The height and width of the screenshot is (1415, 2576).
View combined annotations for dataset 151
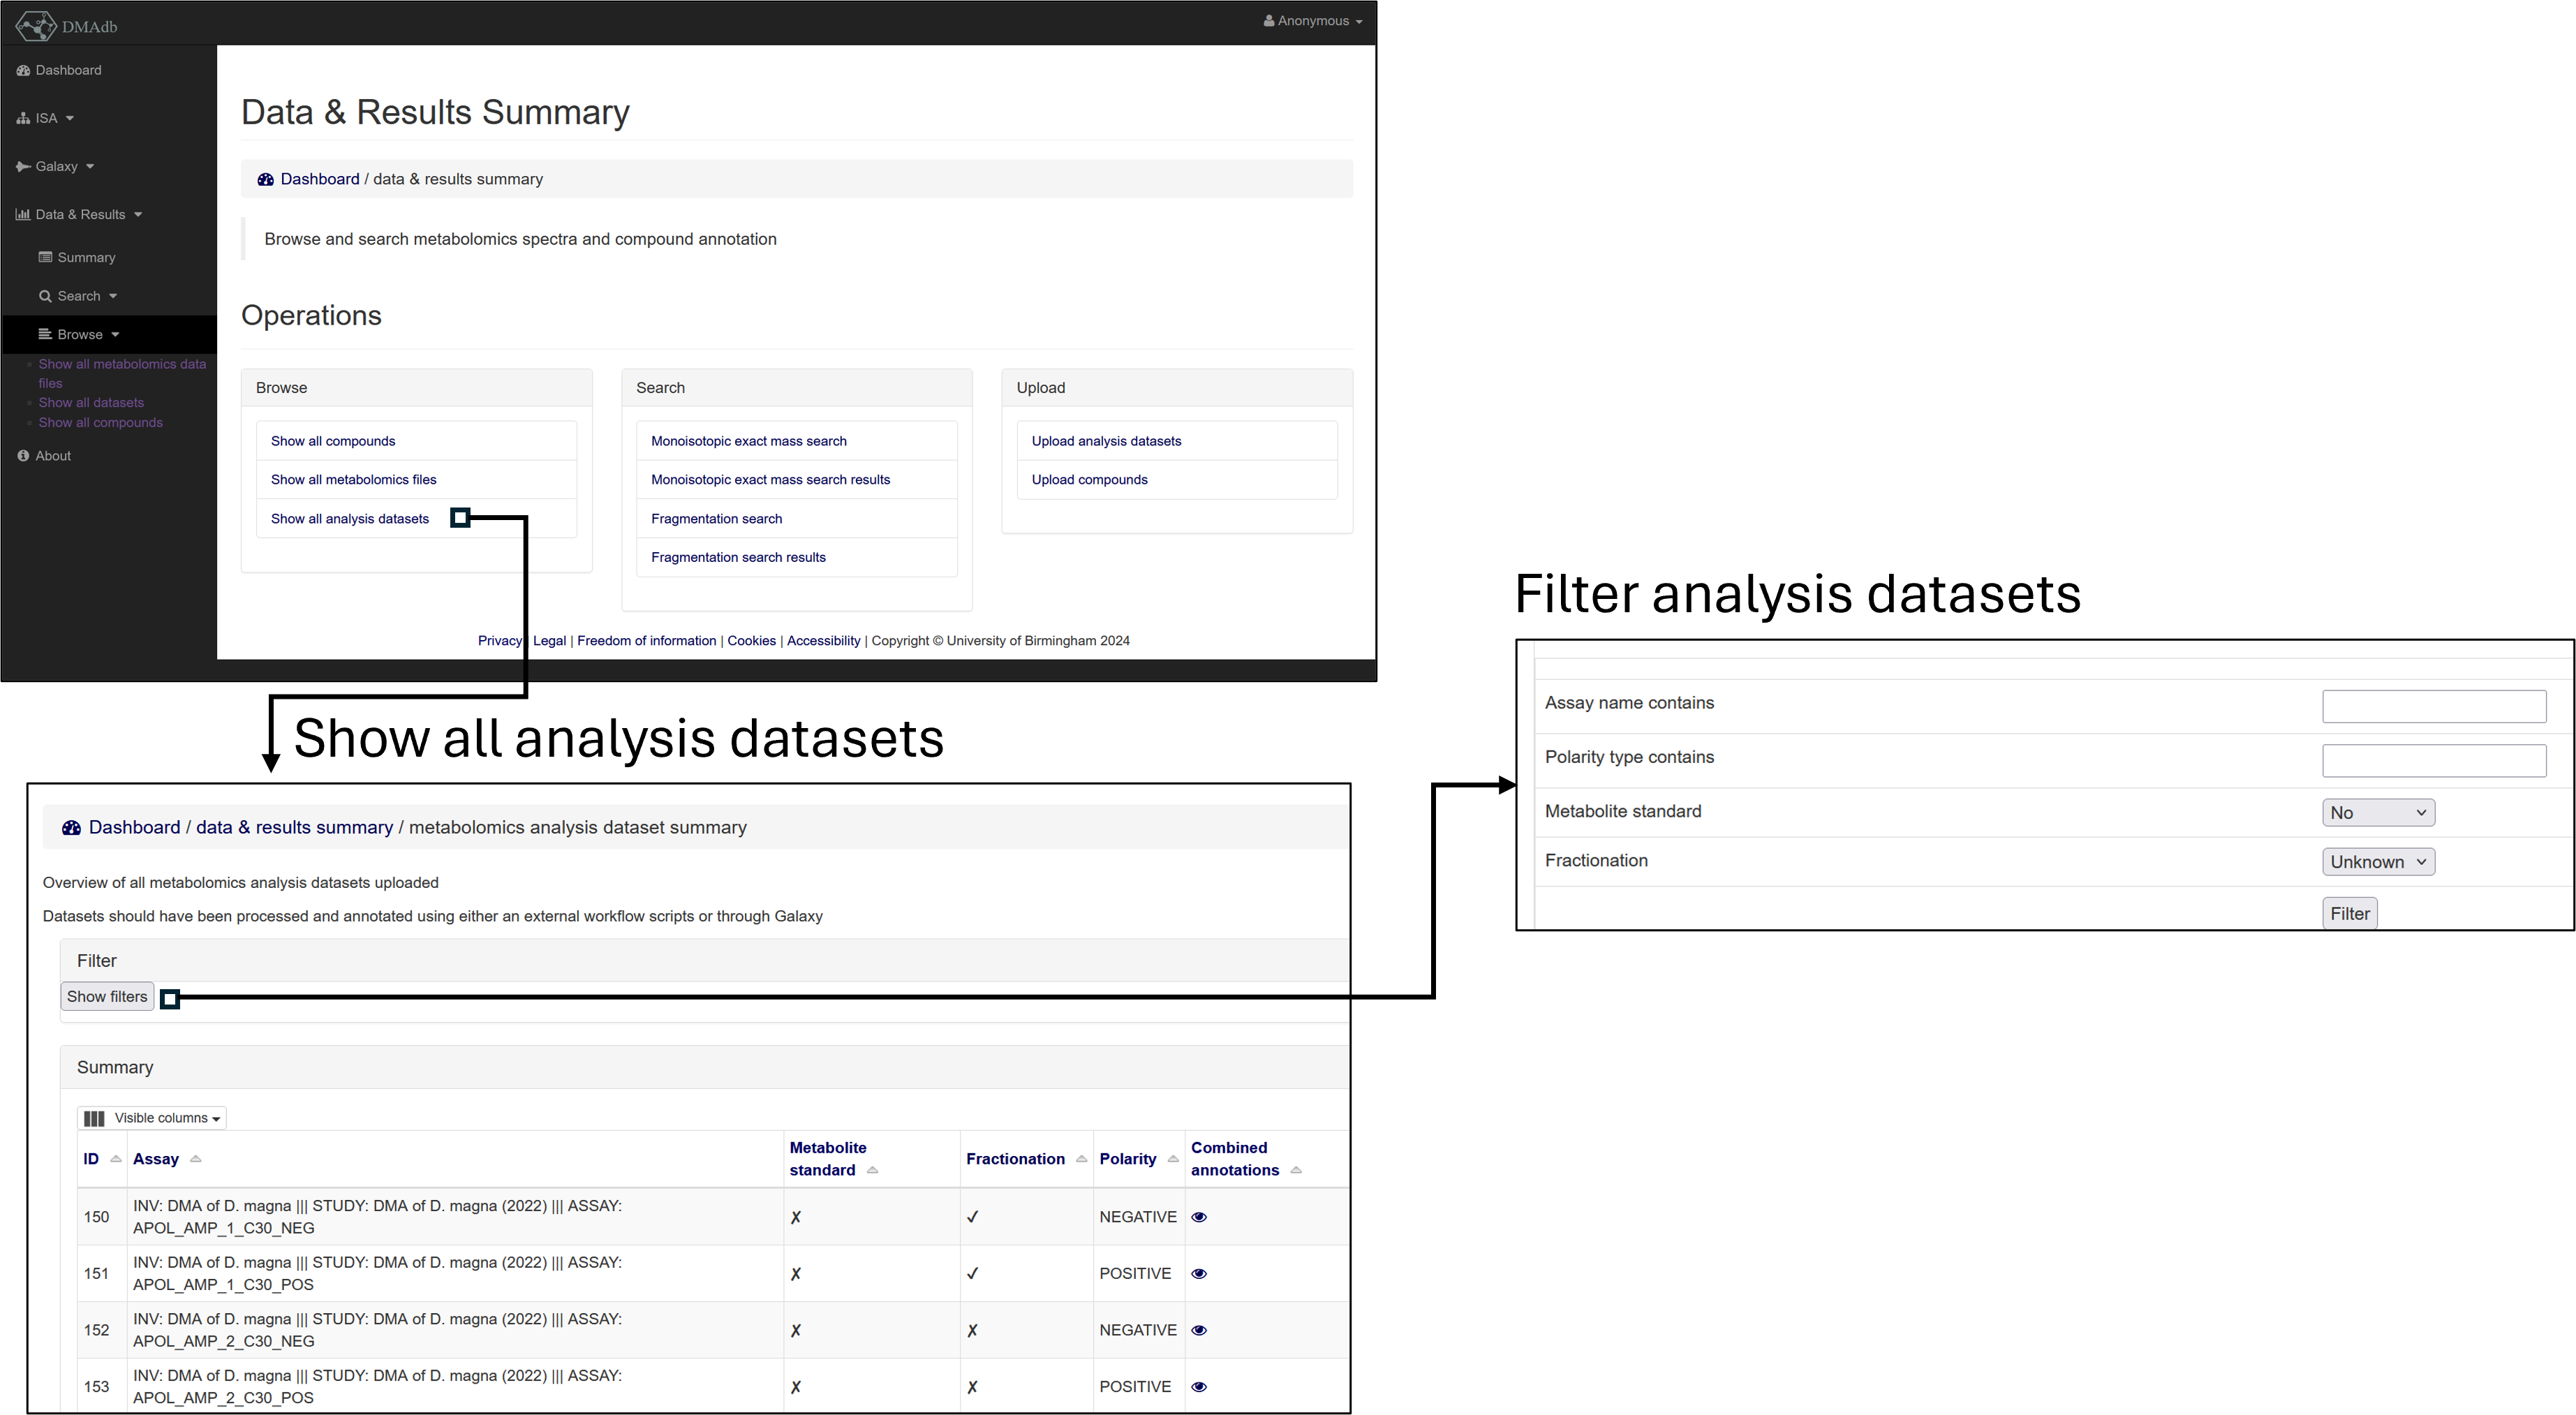(1199, 1274)
